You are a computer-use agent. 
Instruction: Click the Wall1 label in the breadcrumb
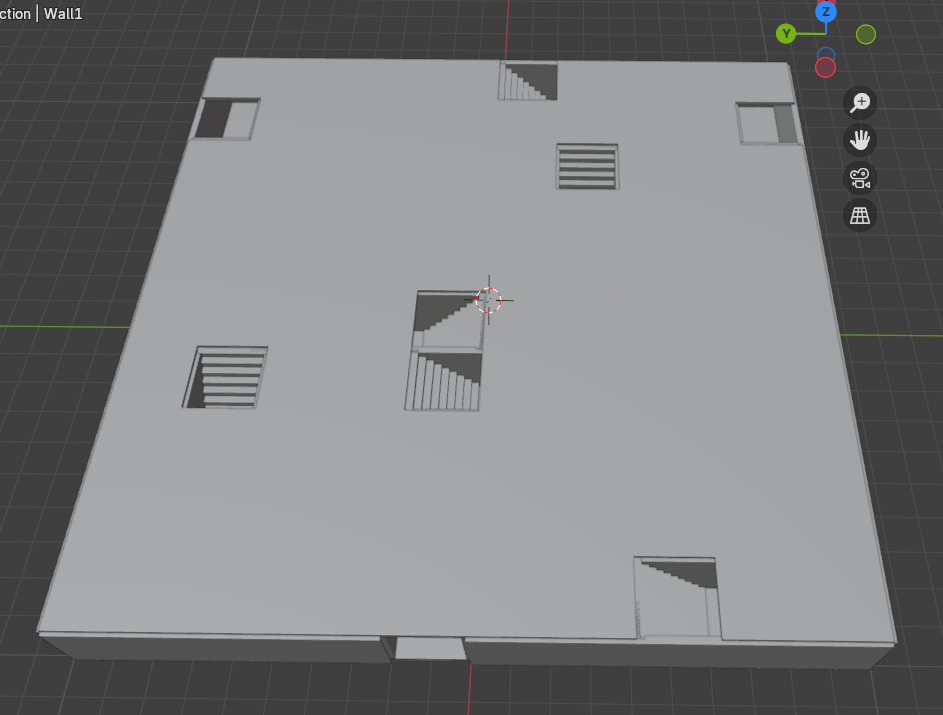click(x=63, y=14)
